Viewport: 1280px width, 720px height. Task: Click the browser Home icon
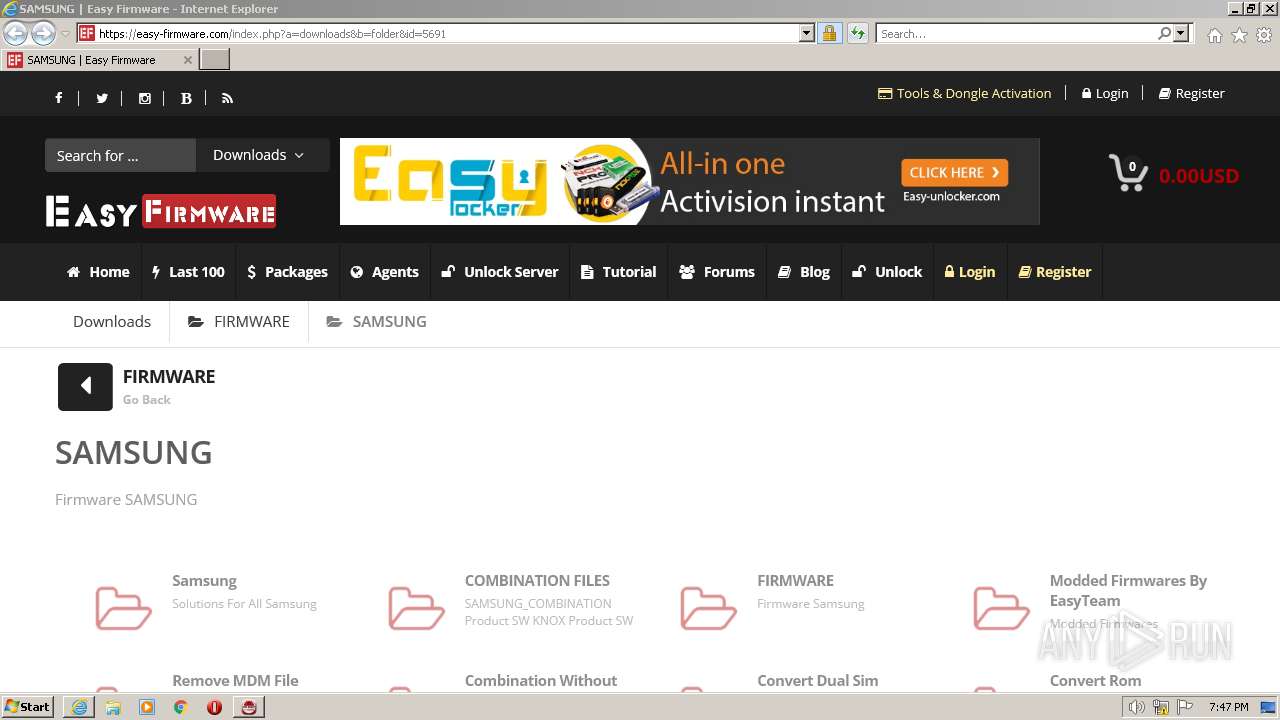(x=1214, y=34)
